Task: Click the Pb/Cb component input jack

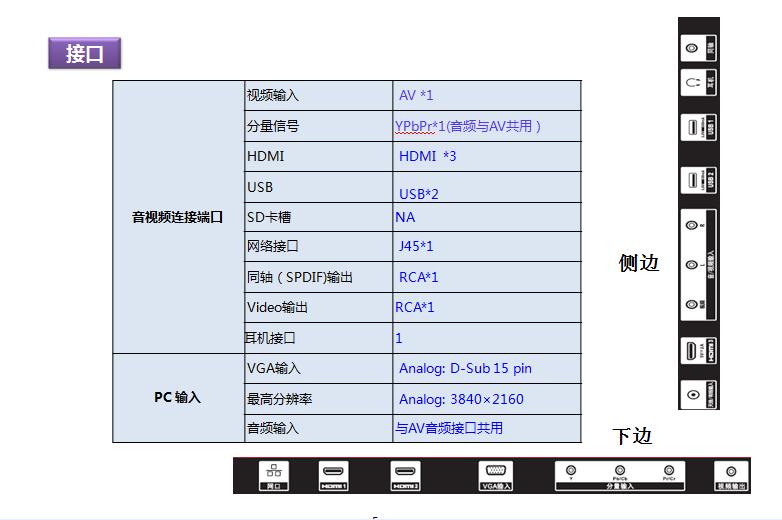Action: coord(620,470)
